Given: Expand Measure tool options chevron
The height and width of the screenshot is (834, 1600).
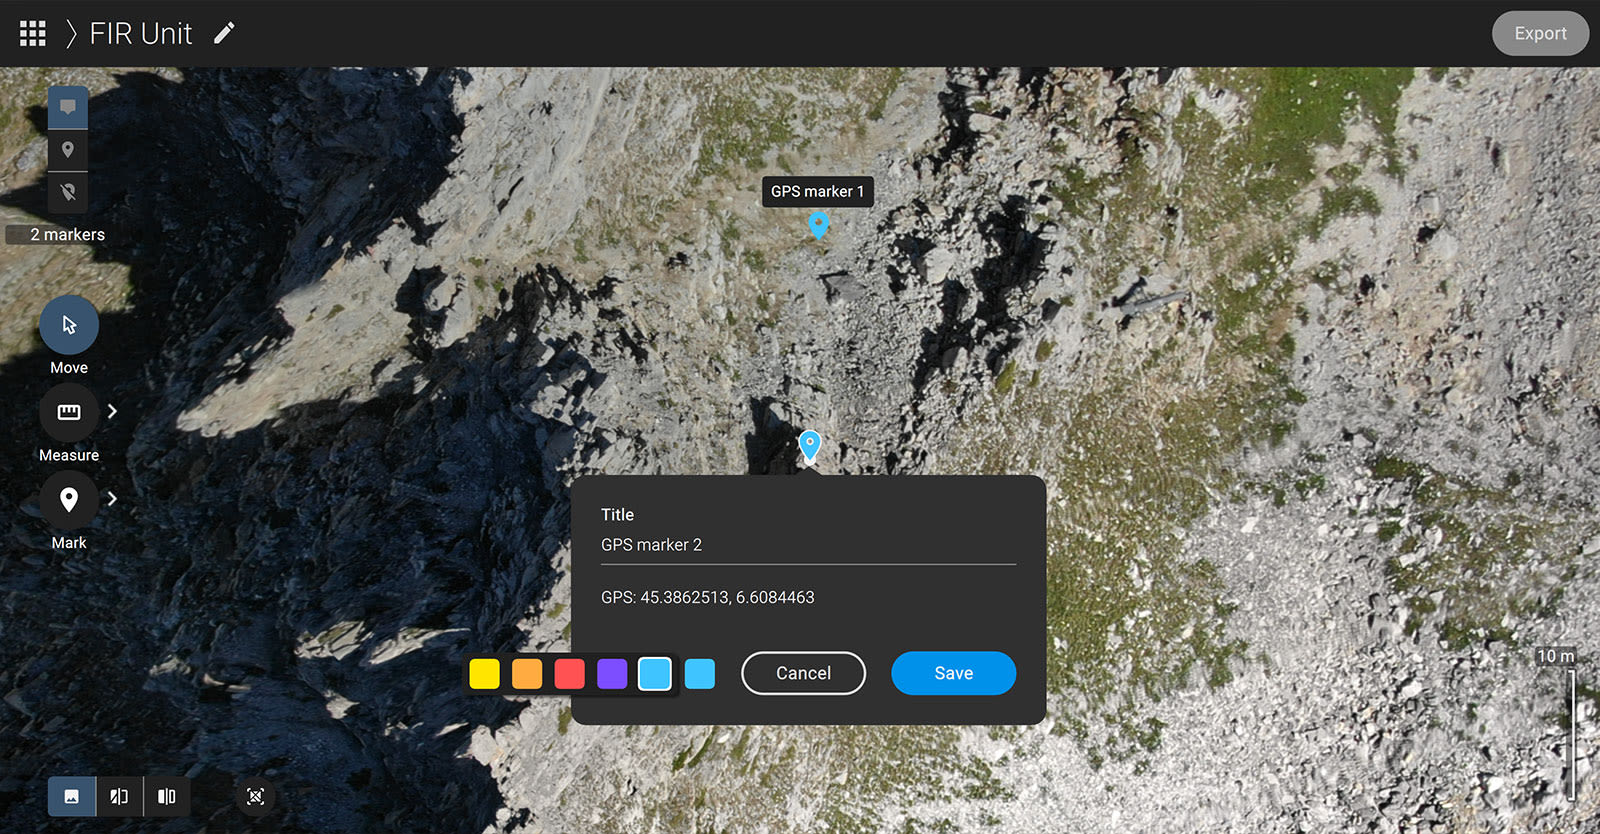Looking at the screenshot, I should (x=112, y=411).
